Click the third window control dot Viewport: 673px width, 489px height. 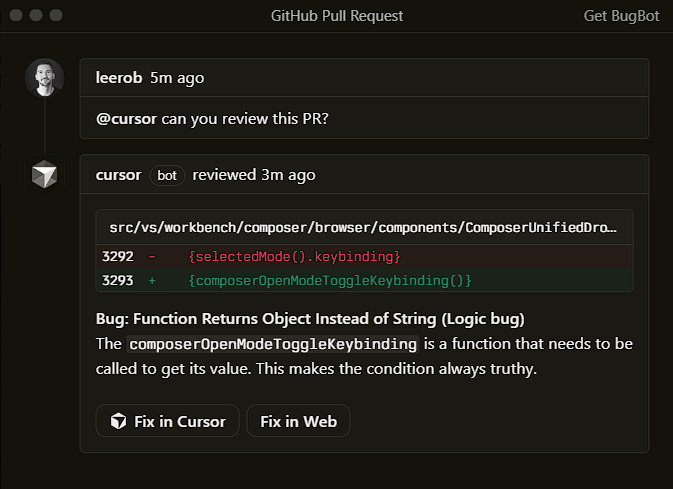coord(56,16)
